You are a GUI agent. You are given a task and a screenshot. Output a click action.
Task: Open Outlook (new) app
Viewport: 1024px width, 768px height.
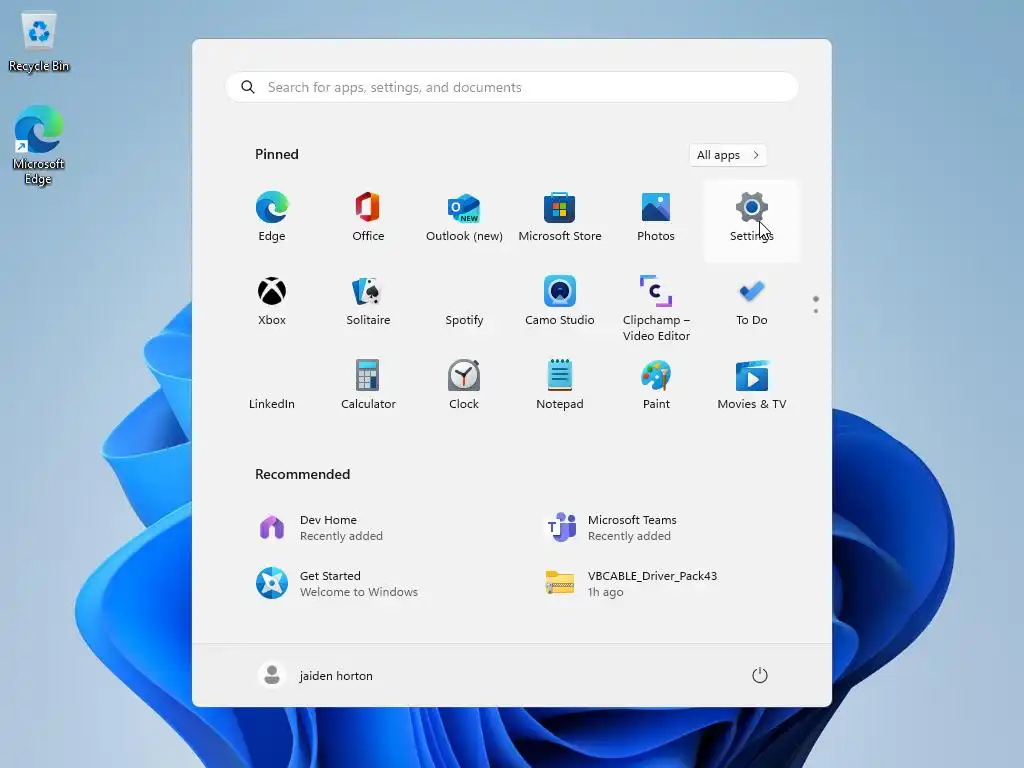[x=464, y=218]
